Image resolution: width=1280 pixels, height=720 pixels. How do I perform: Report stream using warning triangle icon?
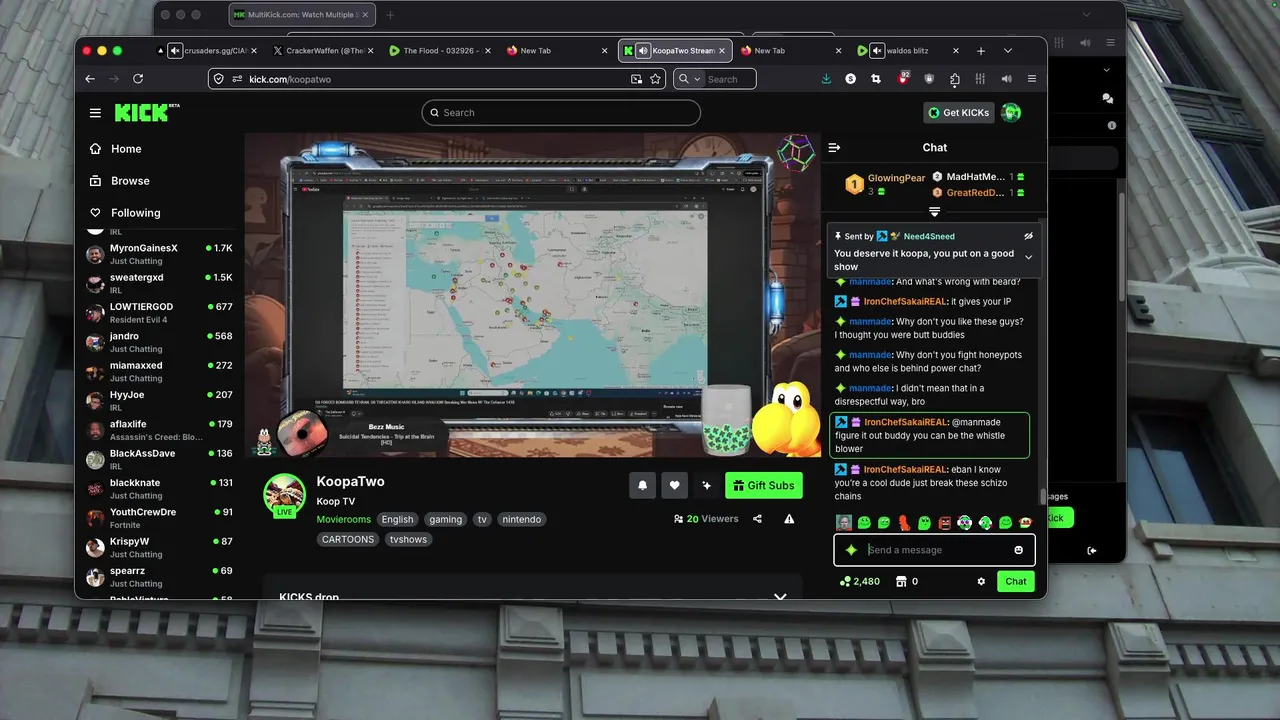pos(789,519)
